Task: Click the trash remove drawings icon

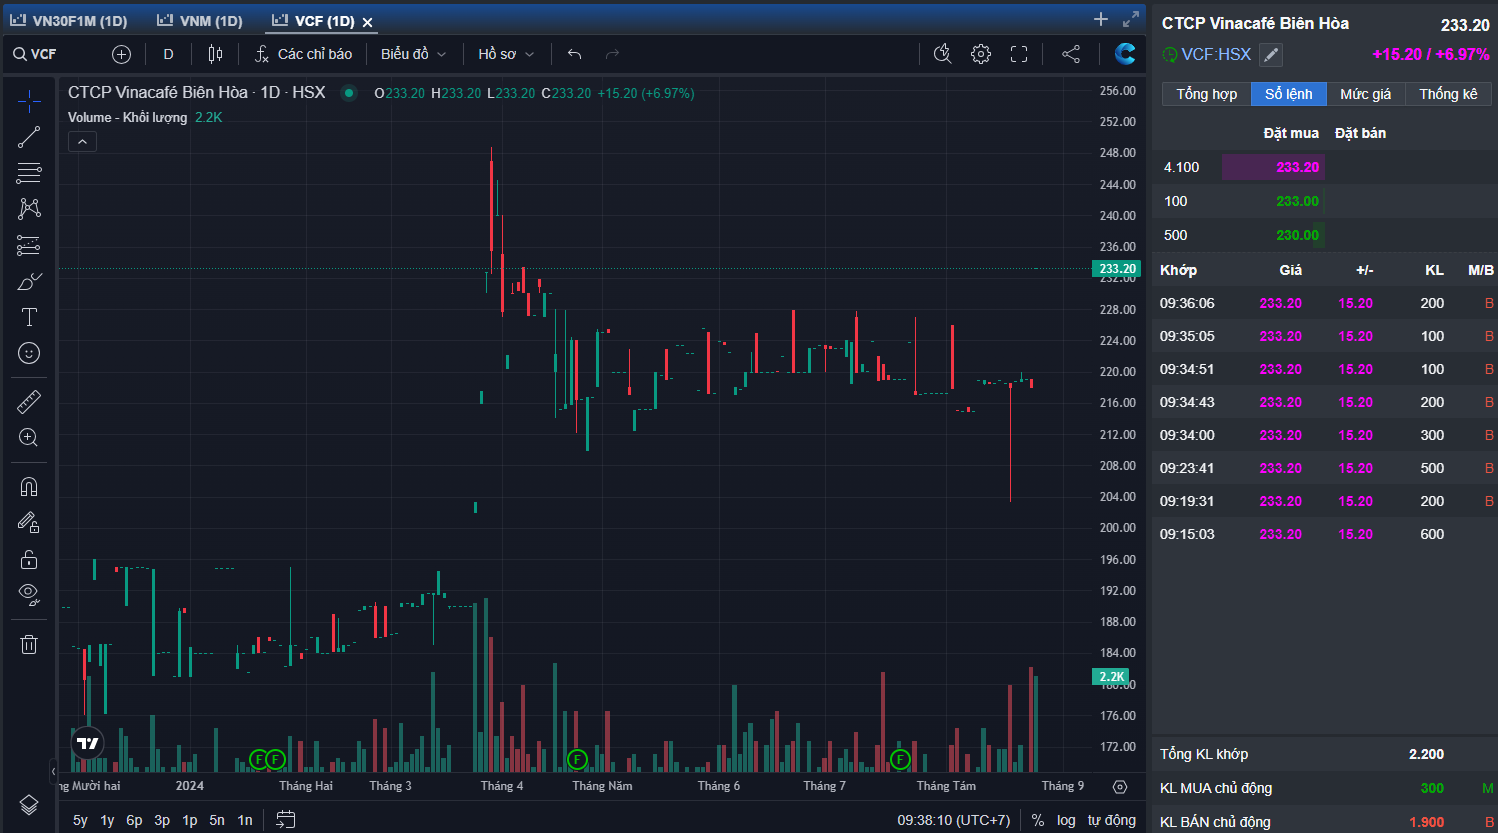Action: [x=29, y=644]
